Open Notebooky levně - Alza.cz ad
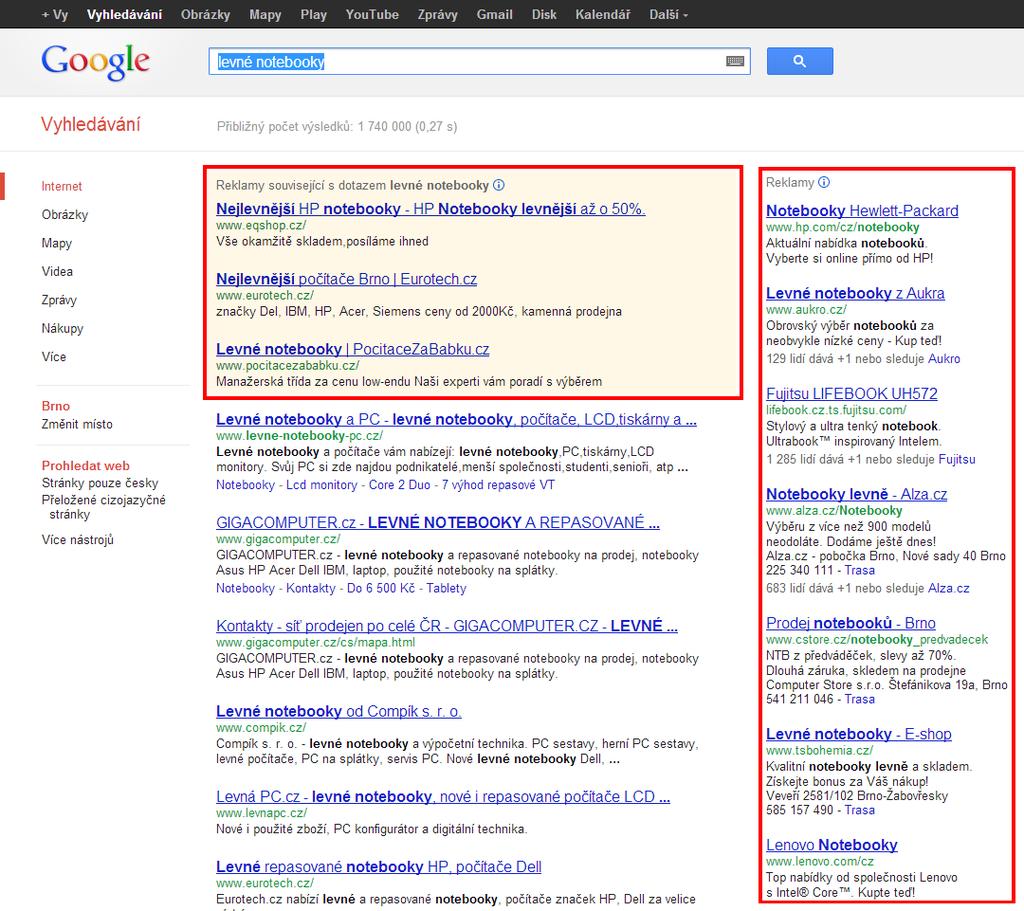 856,494
